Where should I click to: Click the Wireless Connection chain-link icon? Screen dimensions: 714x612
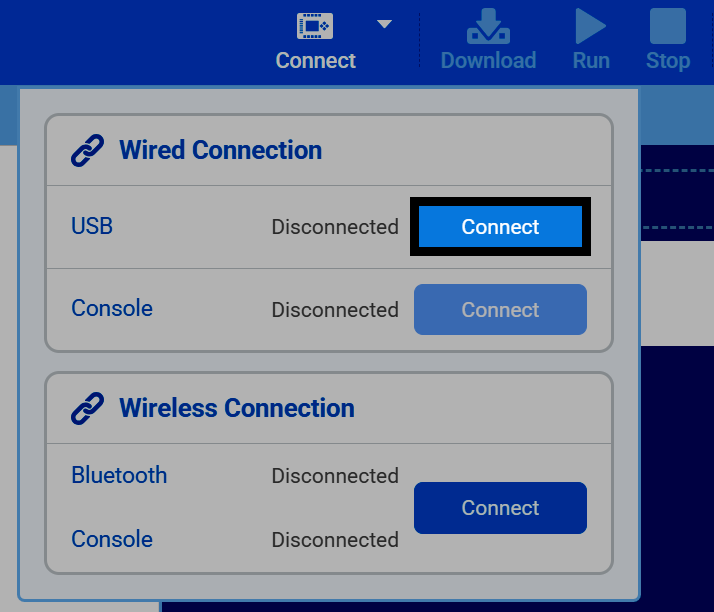point(87,408)
